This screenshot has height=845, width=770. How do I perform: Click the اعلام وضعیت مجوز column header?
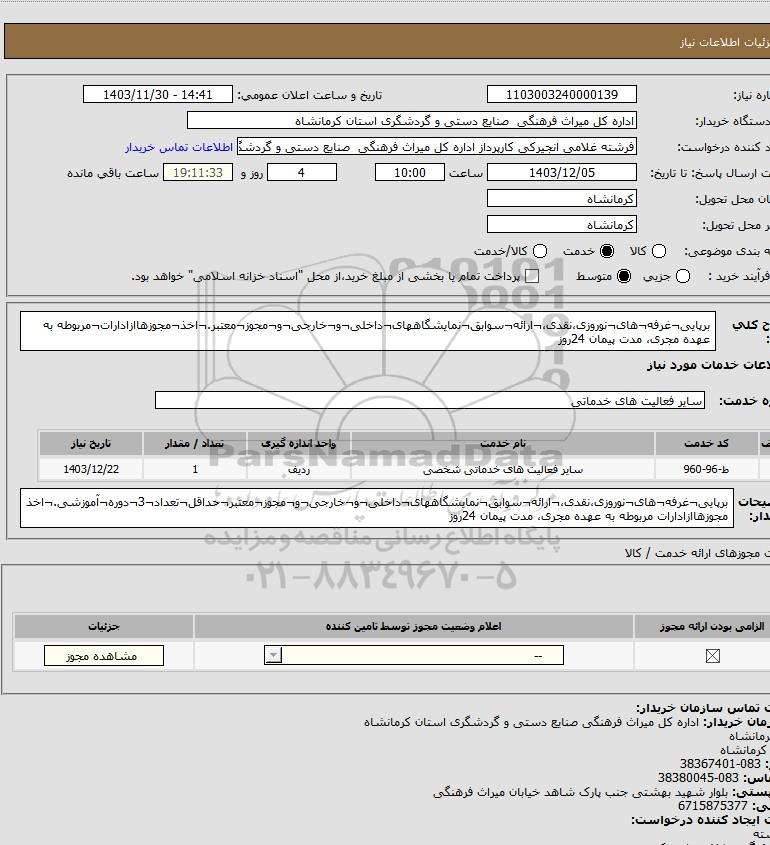[413, 626]
